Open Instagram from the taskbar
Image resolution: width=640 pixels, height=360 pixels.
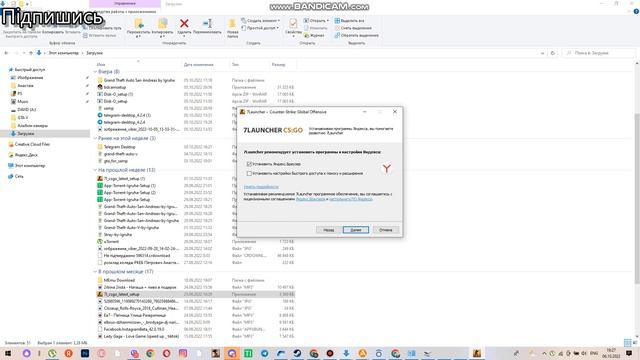coord(183,353)
